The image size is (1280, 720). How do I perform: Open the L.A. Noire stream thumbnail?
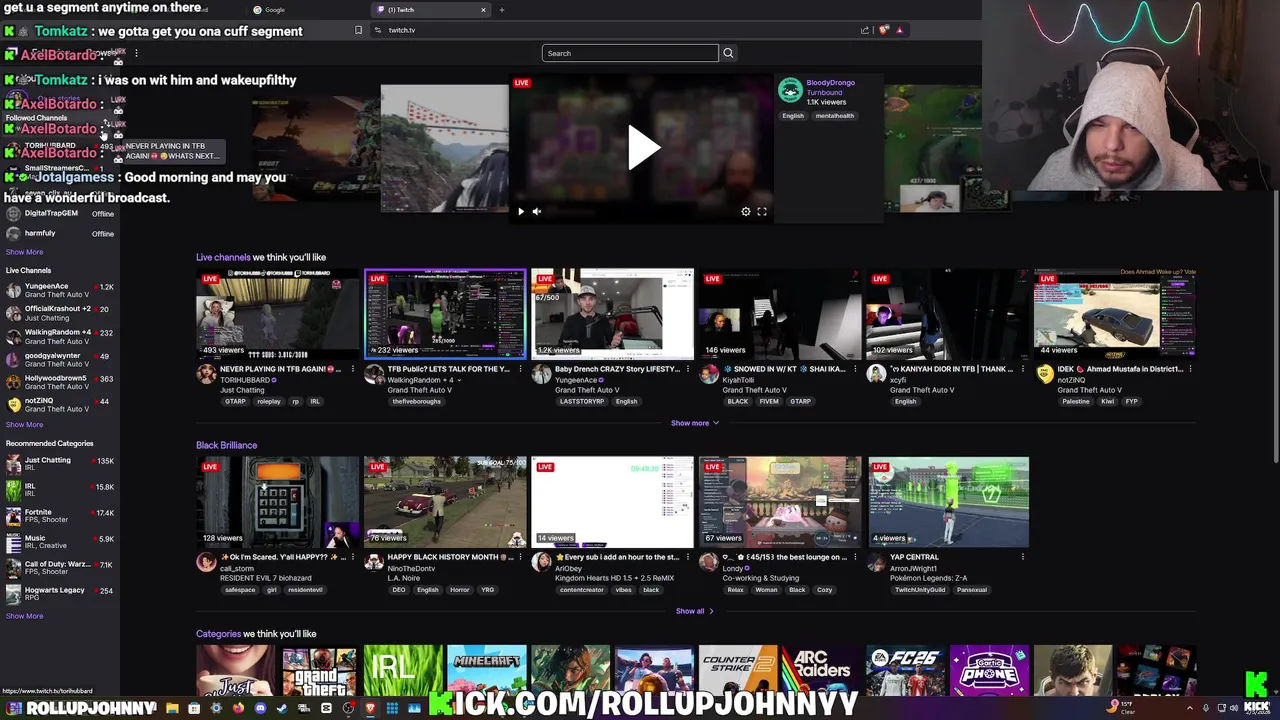(445, 502)
